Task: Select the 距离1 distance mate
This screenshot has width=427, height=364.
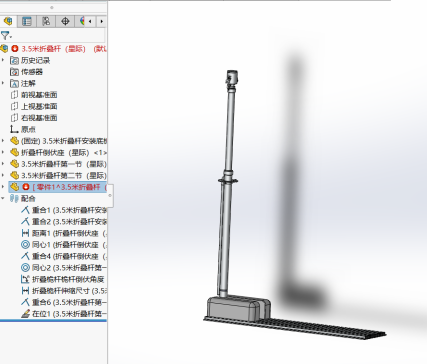Action: pos(69,233)
